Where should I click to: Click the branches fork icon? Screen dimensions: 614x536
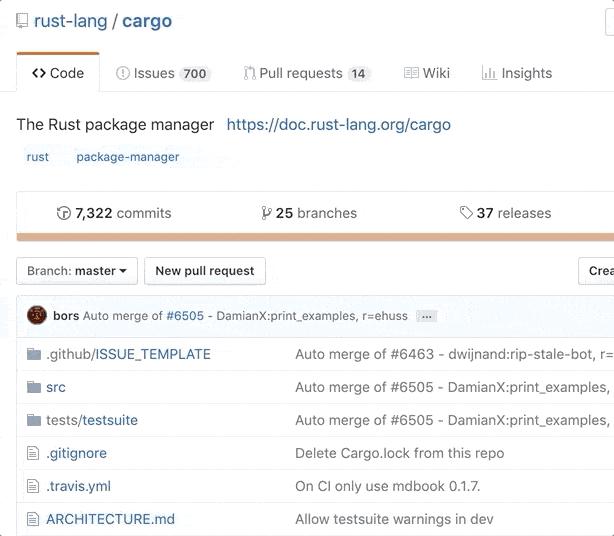tap(266, 213)
